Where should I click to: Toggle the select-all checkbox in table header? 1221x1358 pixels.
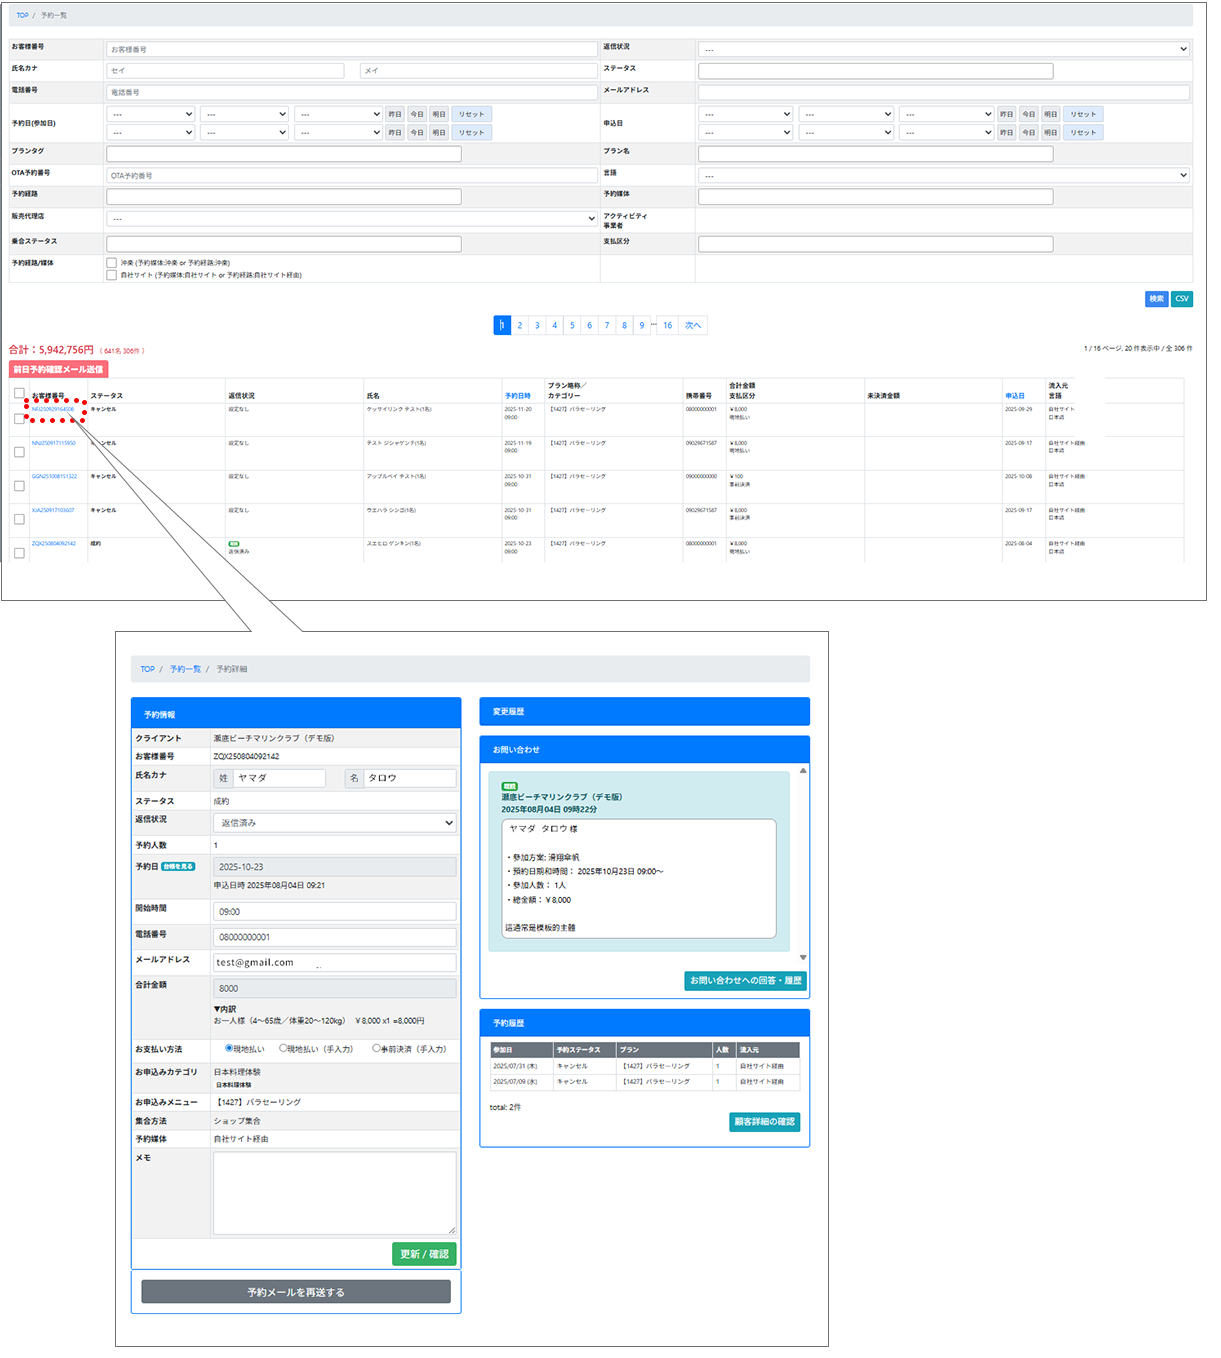19,393
